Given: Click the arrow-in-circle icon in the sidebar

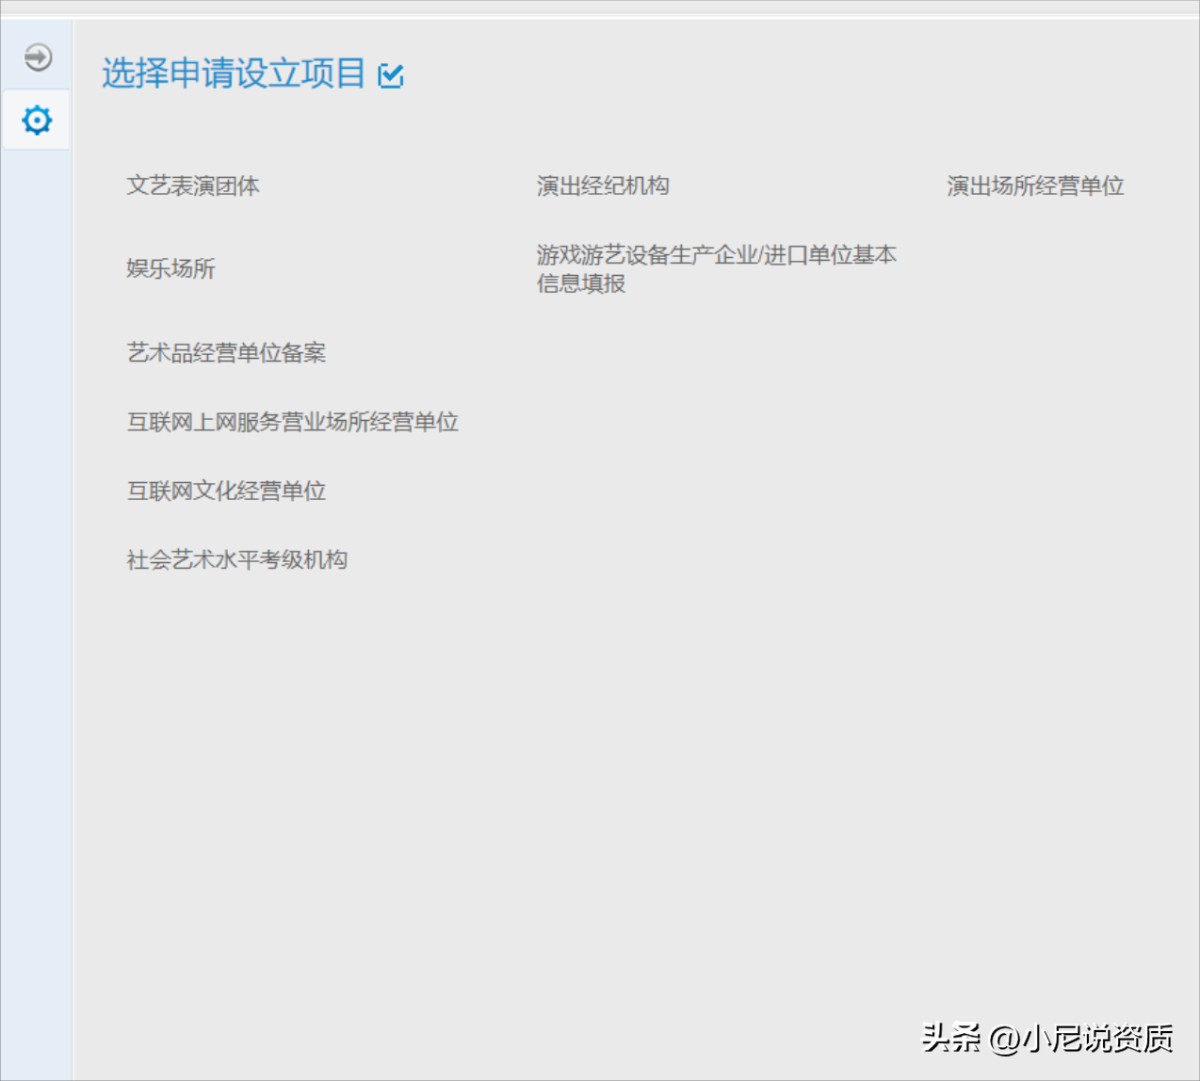Looking at the screenshot, I should (x=38, y=57).
